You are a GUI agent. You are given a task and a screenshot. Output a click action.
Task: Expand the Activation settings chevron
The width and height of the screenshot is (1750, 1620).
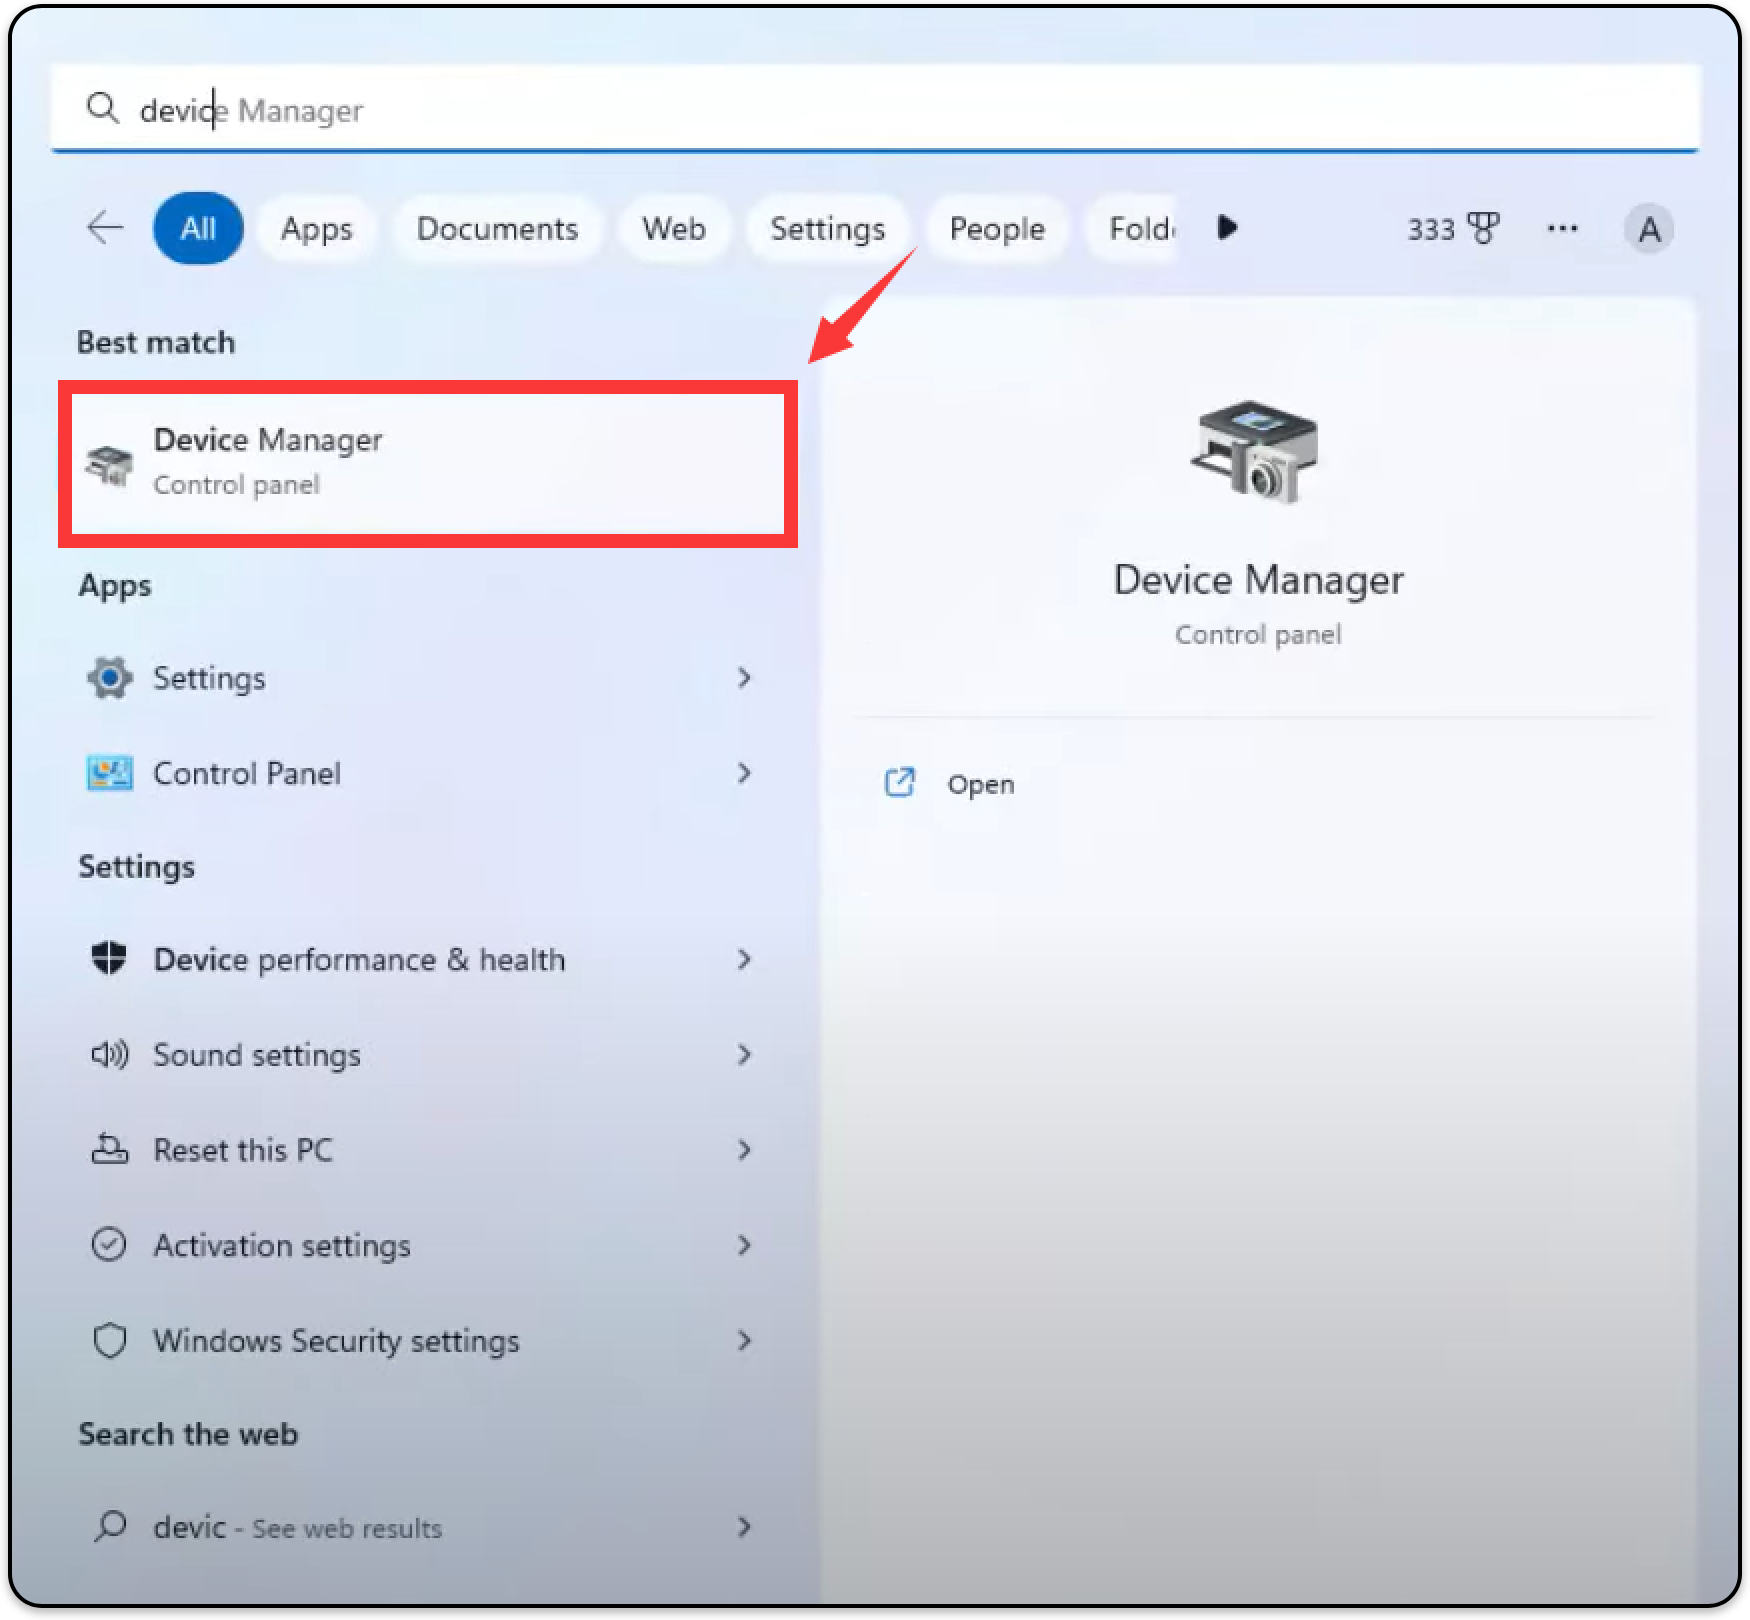[x=744, y=1245]
